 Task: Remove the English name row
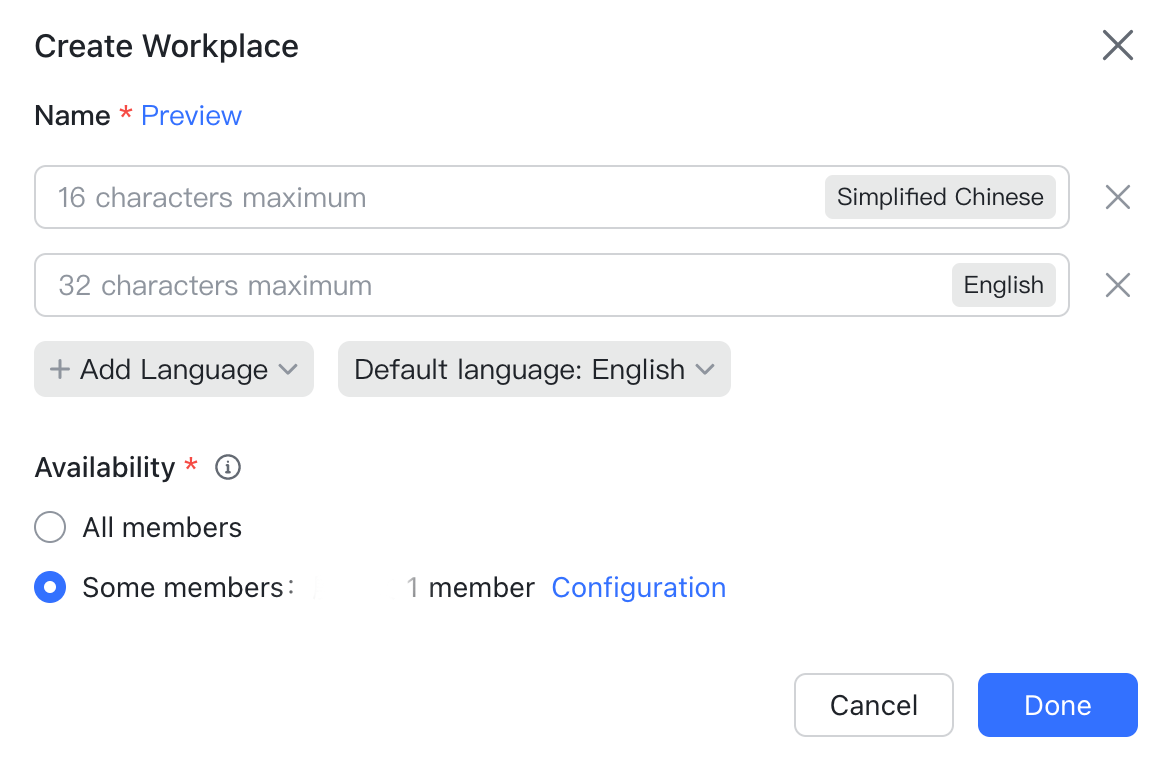click(1117, 286)
